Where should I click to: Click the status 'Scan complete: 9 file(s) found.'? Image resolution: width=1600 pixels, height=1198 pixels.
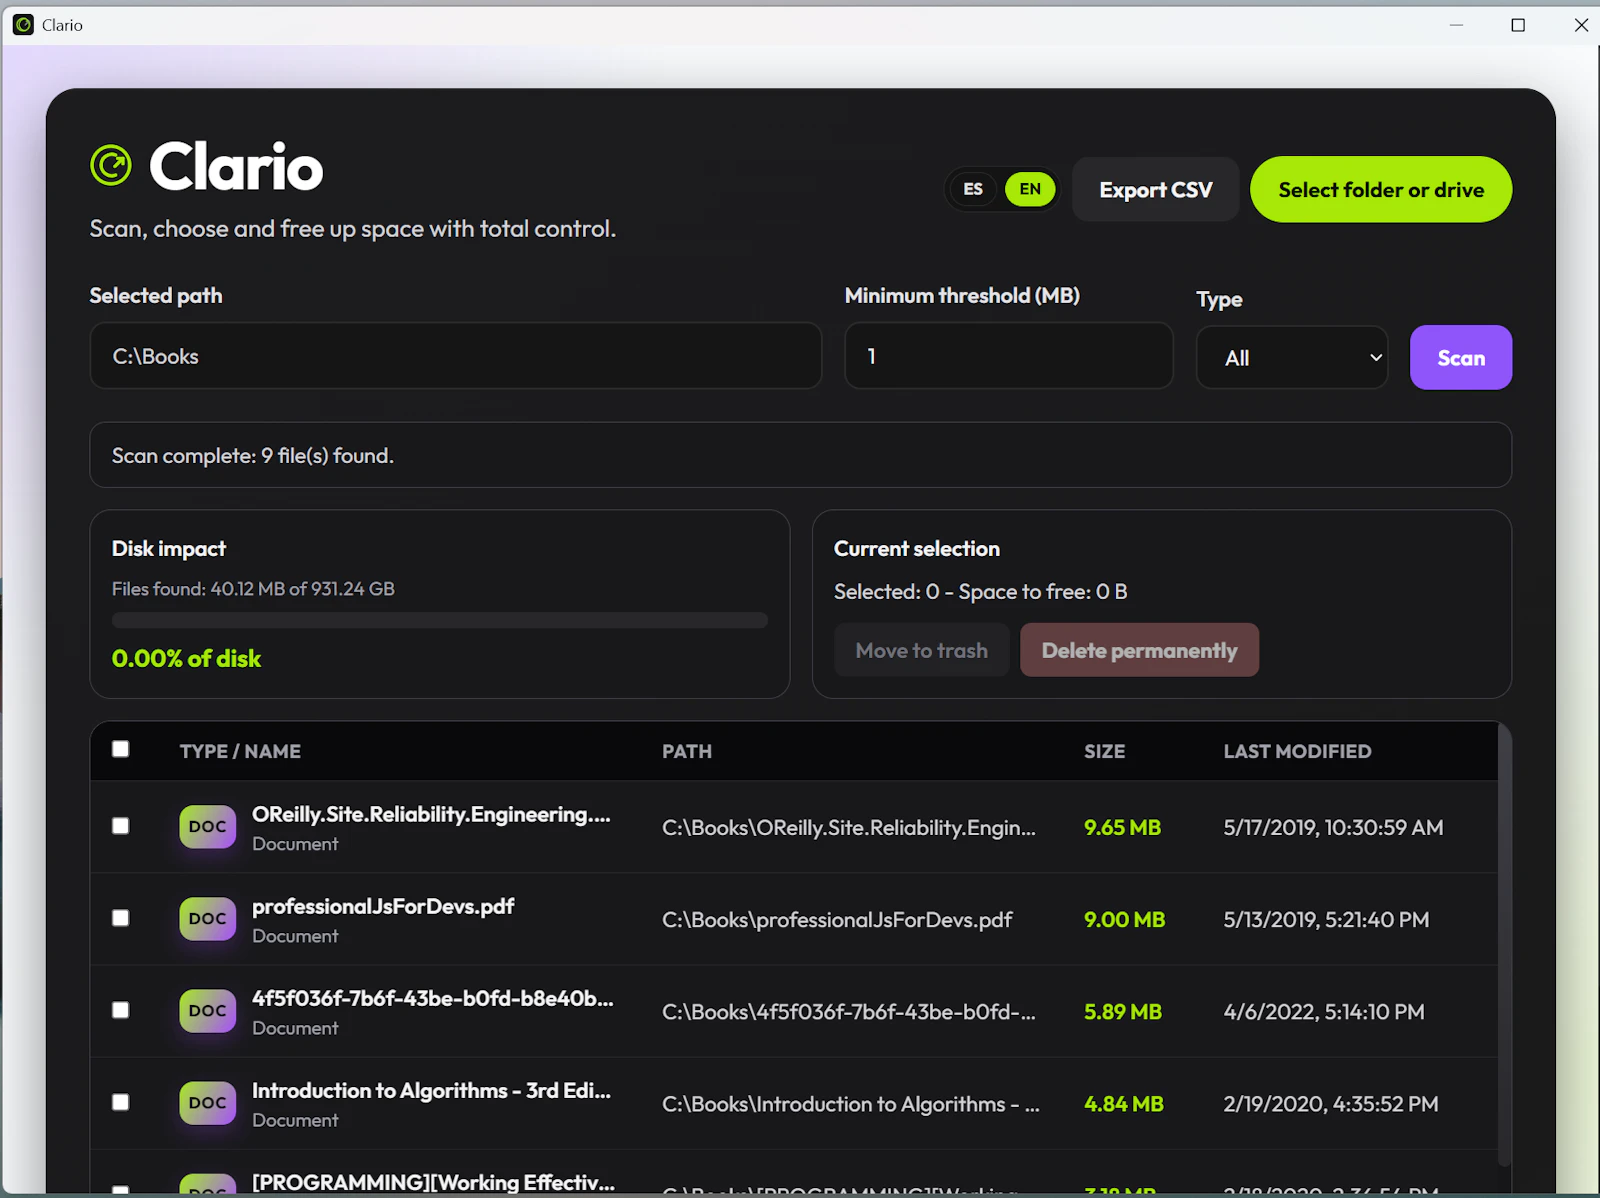[x=253, y=456]
